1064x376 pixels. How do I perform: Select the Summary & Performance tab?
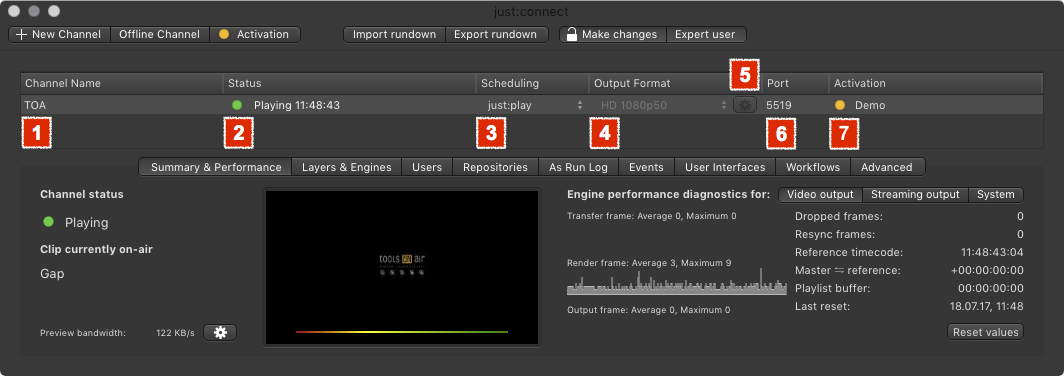click(215, 167)
